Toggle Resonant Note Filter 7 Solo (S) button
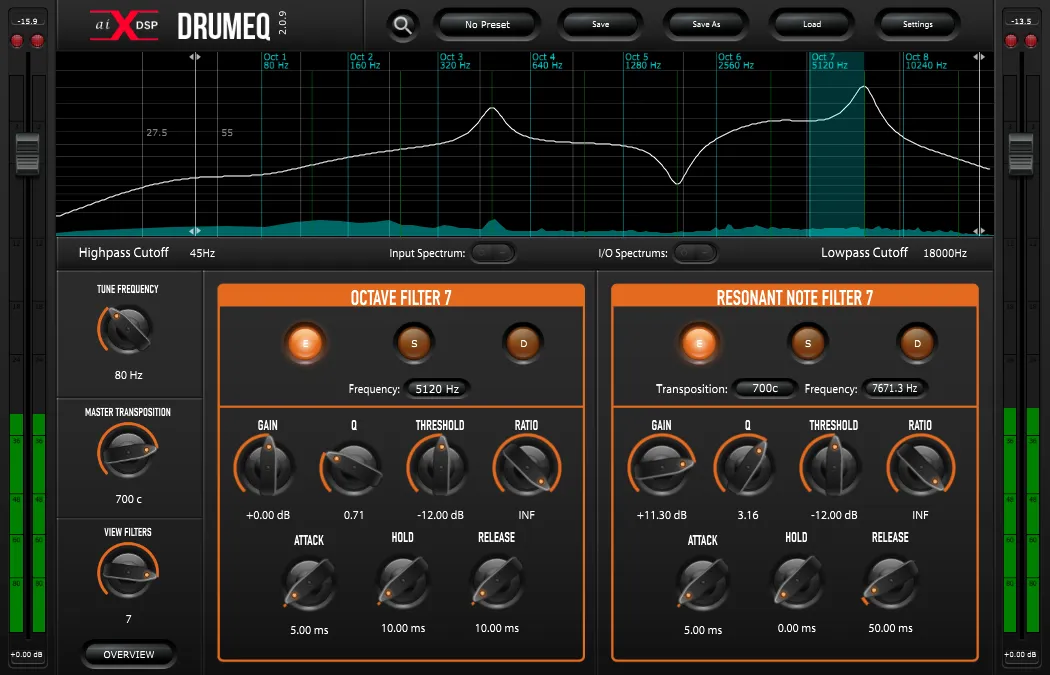 coord(808,344)
